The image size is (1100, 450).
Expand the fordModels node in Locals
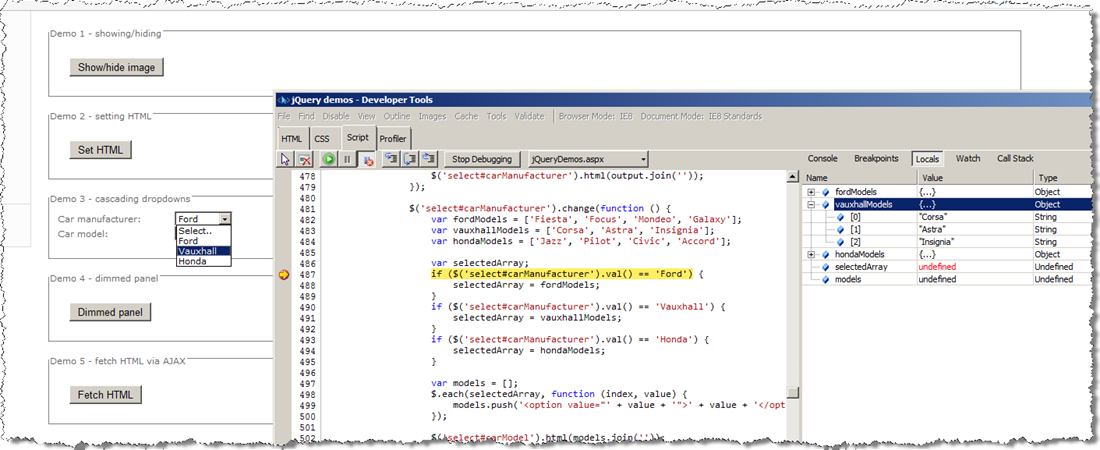812,192
